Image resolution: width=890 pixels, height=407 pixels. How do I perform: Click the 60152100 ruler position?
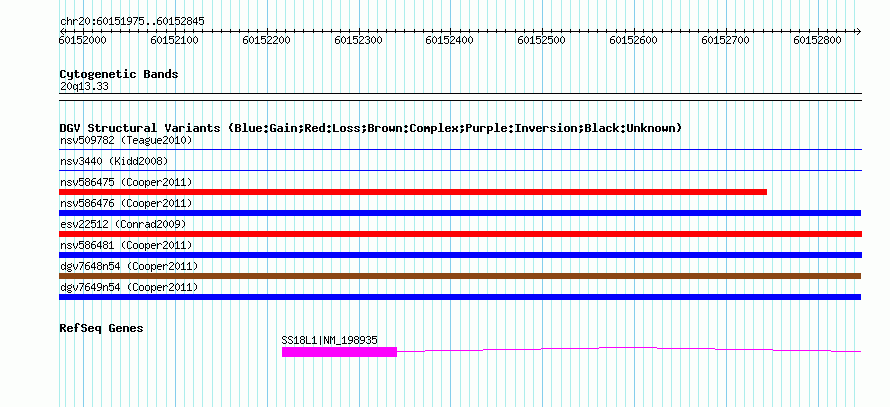(x=174, y=40)
